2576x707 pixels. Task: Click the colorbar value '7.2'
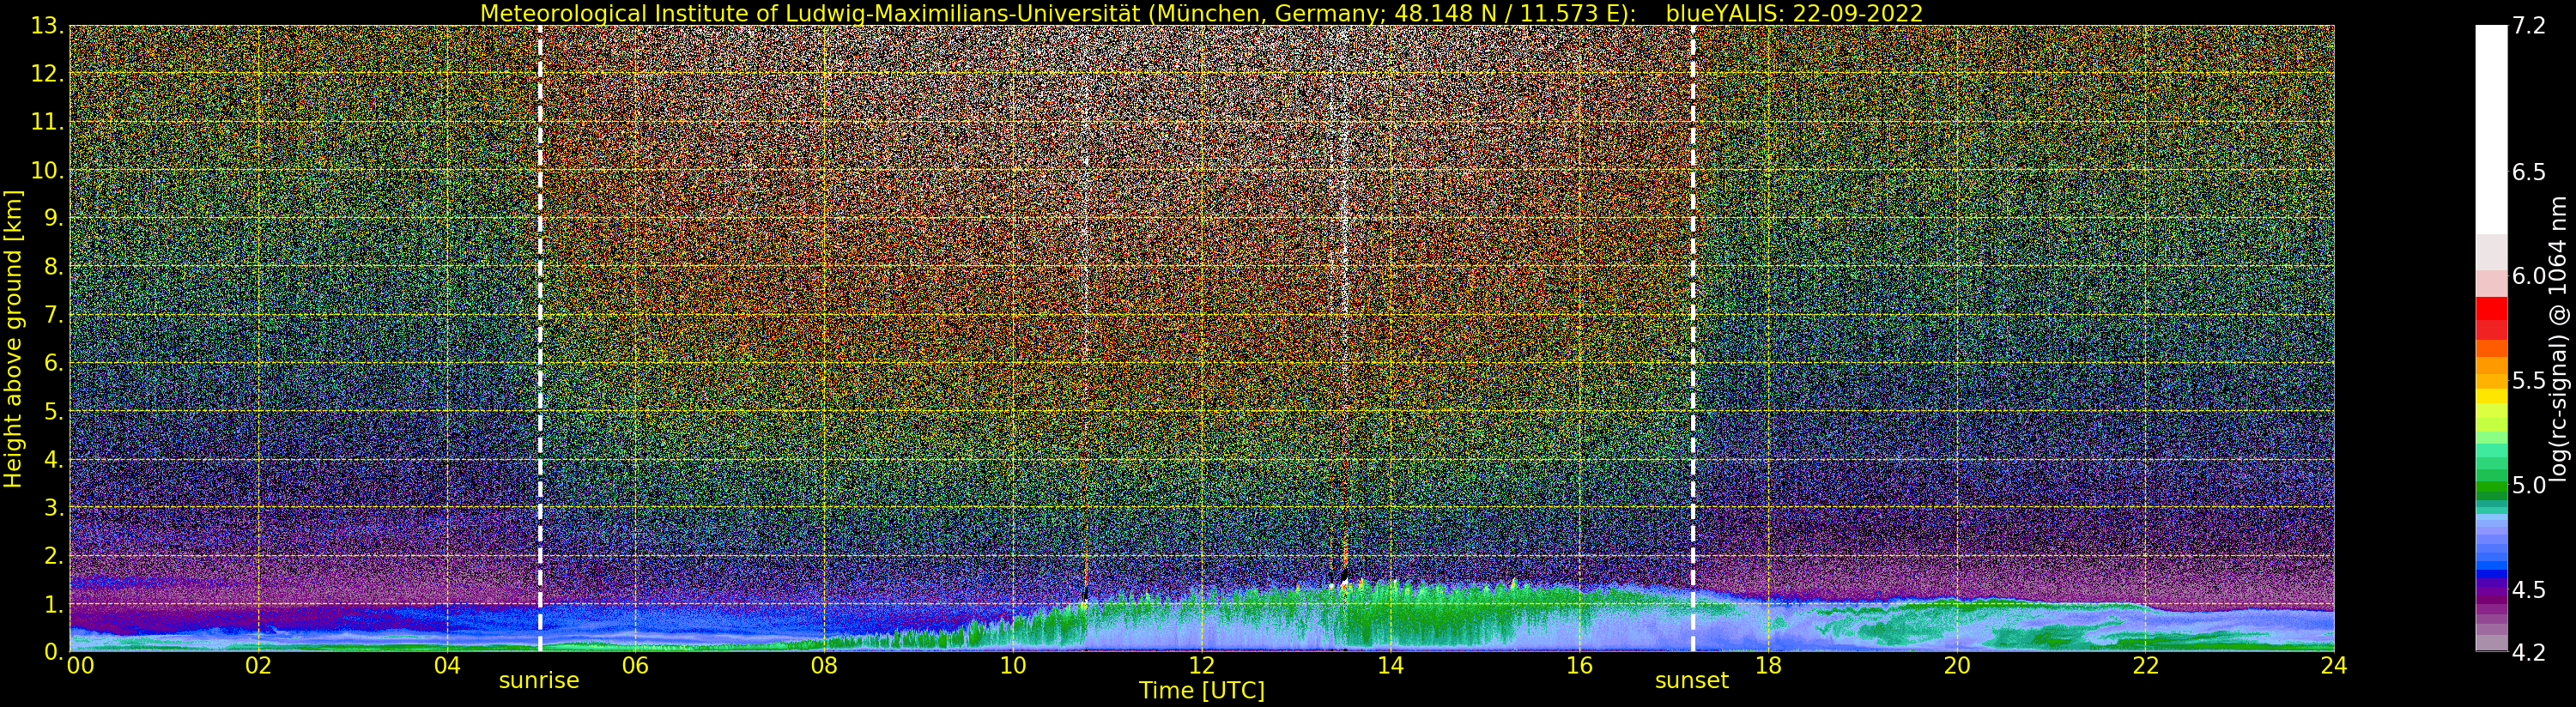click(x=2529, y=26)
